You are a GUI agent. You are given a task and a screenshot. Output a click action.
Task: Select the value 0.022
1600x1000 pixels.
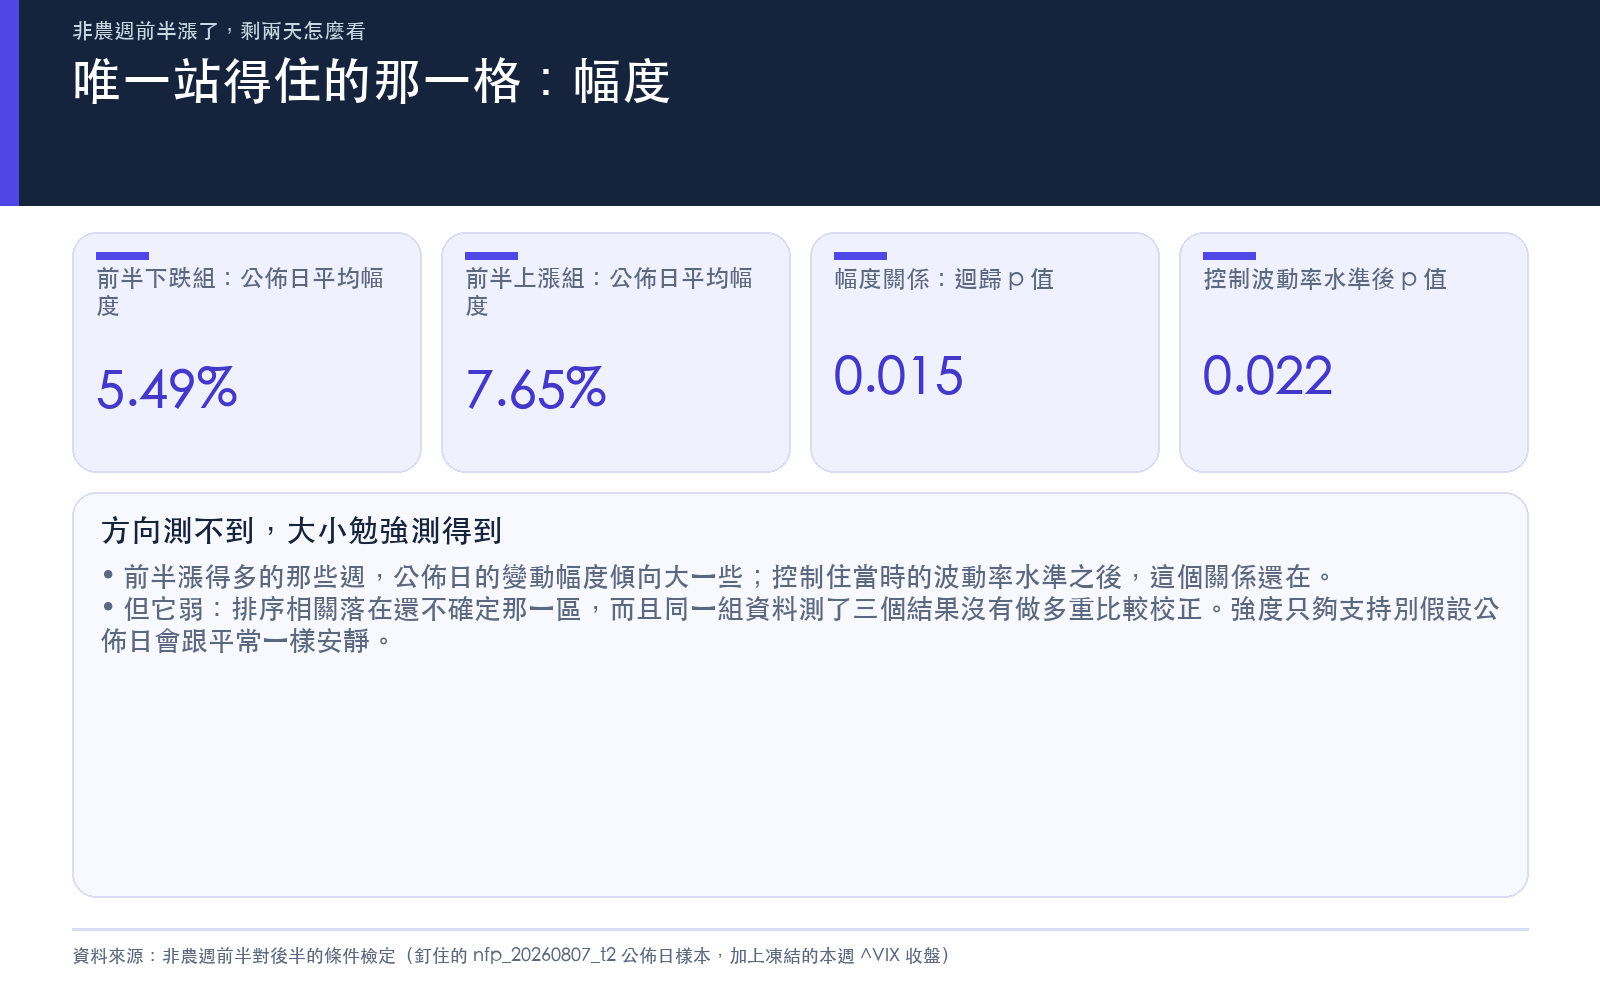click(x=1267, y=376)
